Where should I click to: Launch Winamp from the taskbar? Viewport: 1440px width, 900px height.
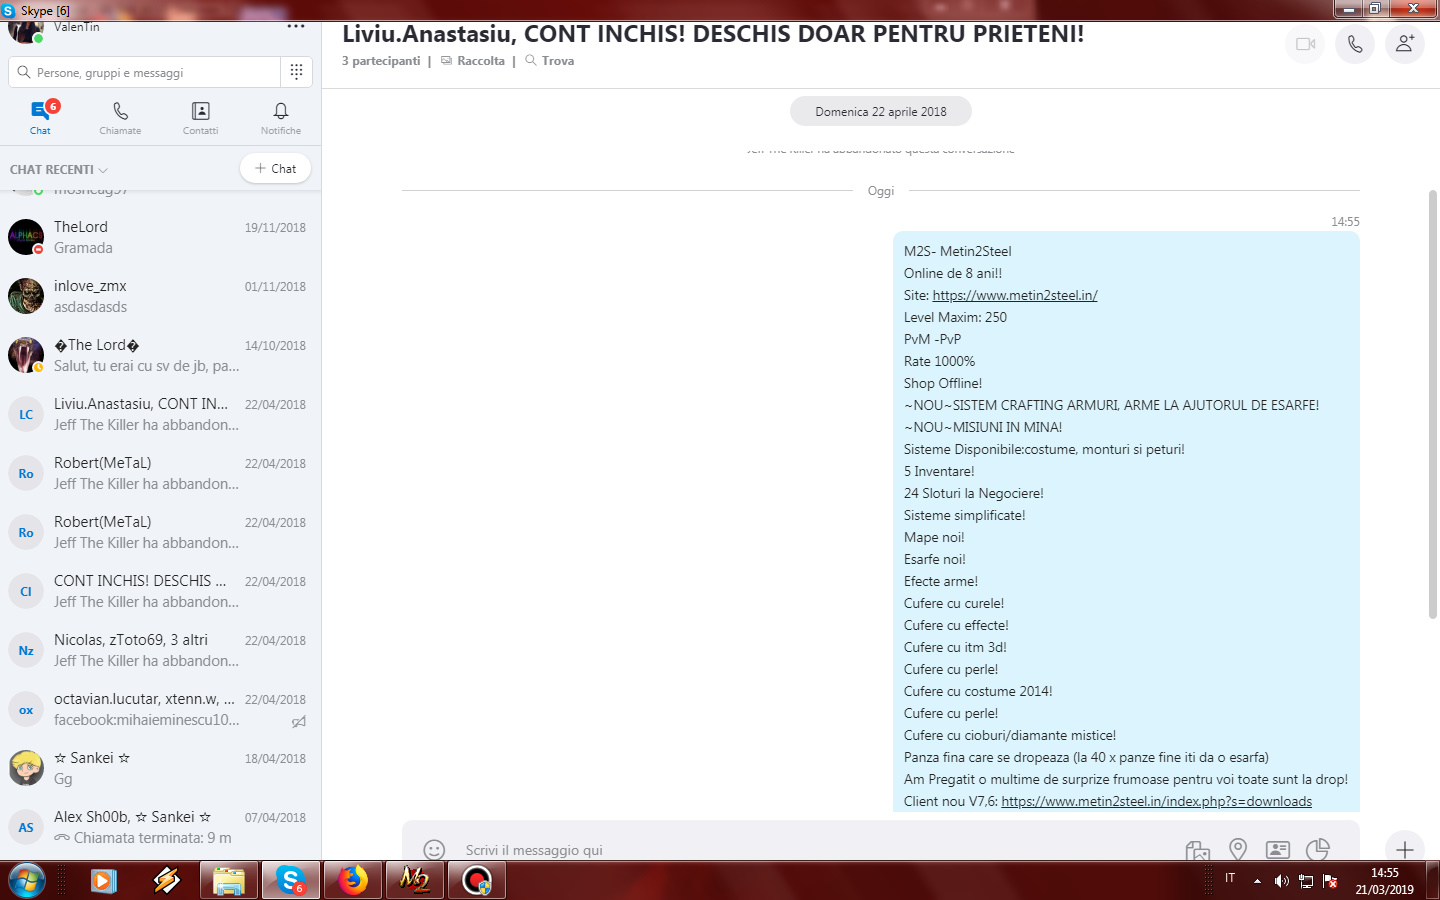click(x=166, y=881)
